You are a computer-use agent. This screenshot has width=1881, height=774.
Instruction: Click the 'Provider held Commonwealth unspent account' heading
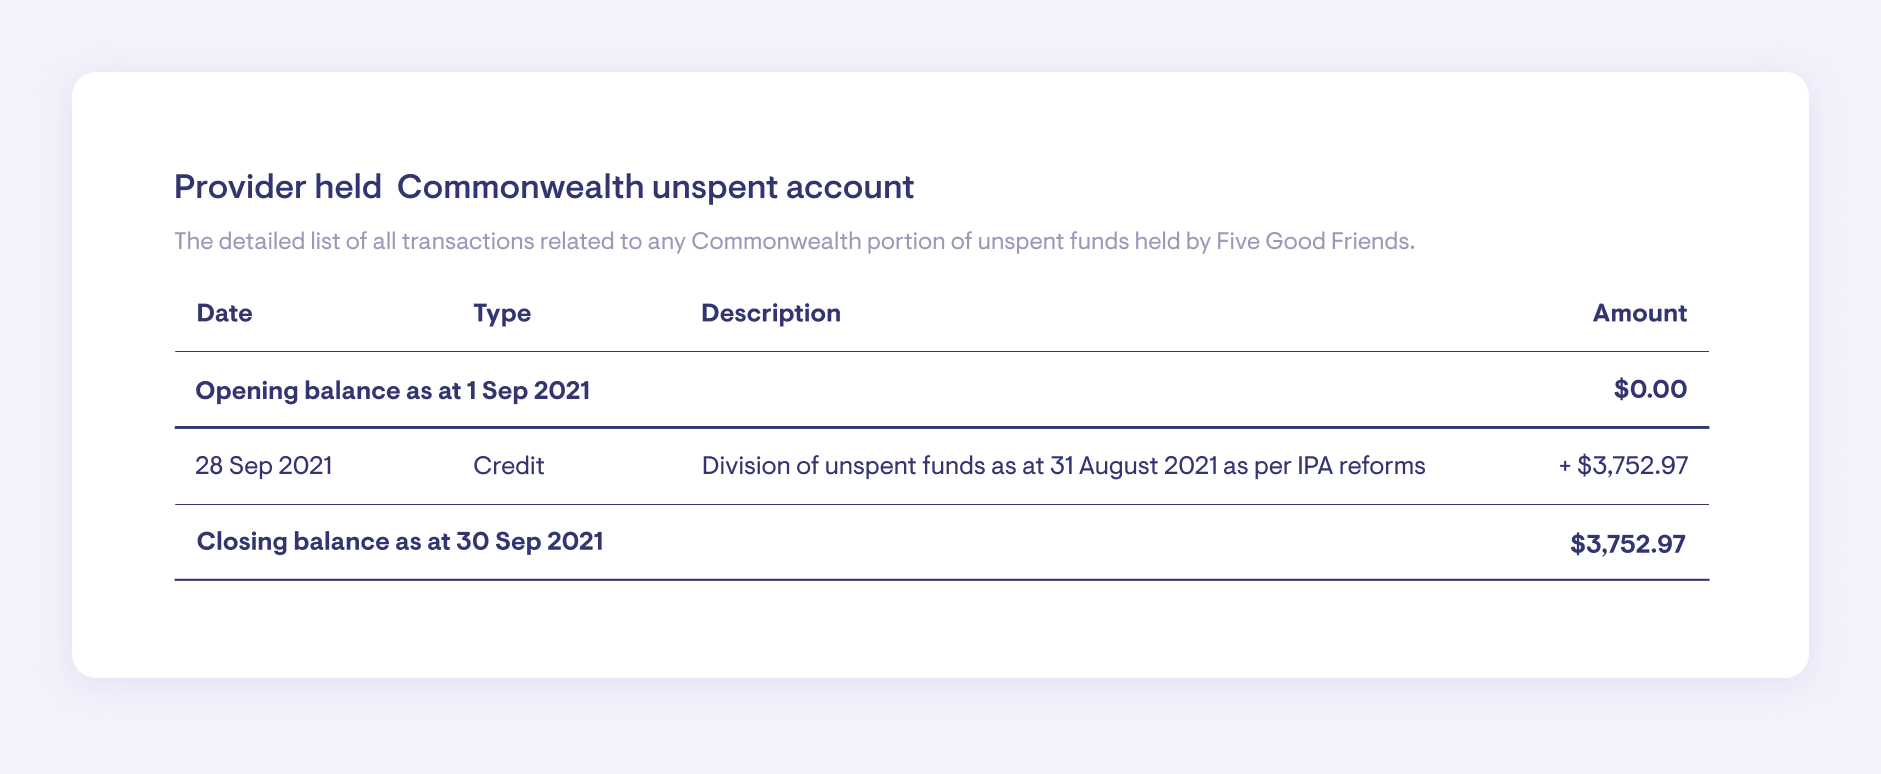pyautogui.click(x=543, y=187)
